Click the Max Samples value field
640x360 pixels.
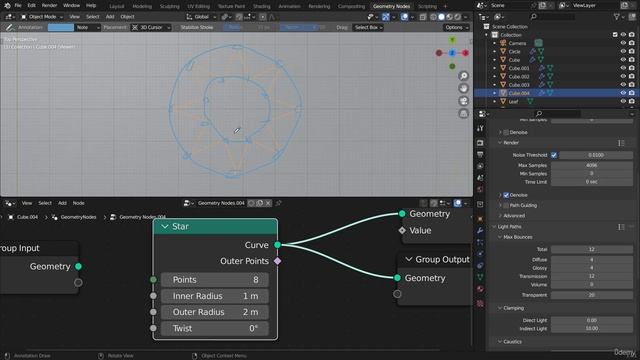point(592,165)
